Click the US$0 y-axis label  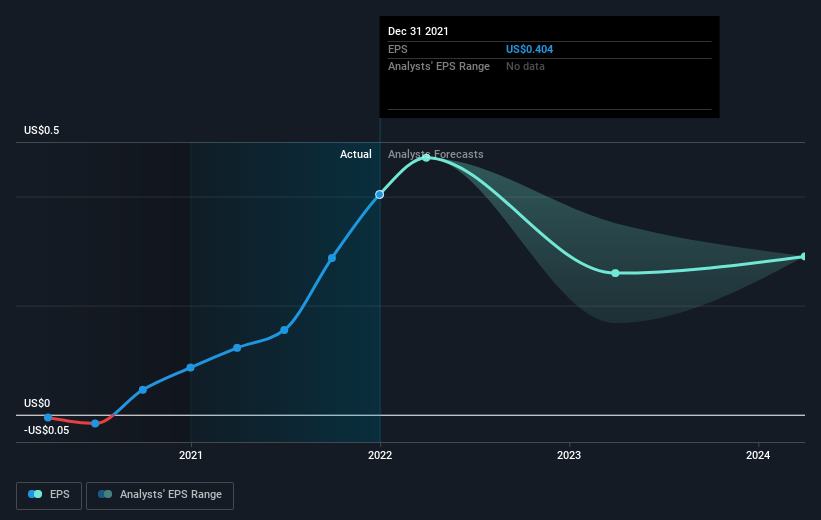[37, 403]
